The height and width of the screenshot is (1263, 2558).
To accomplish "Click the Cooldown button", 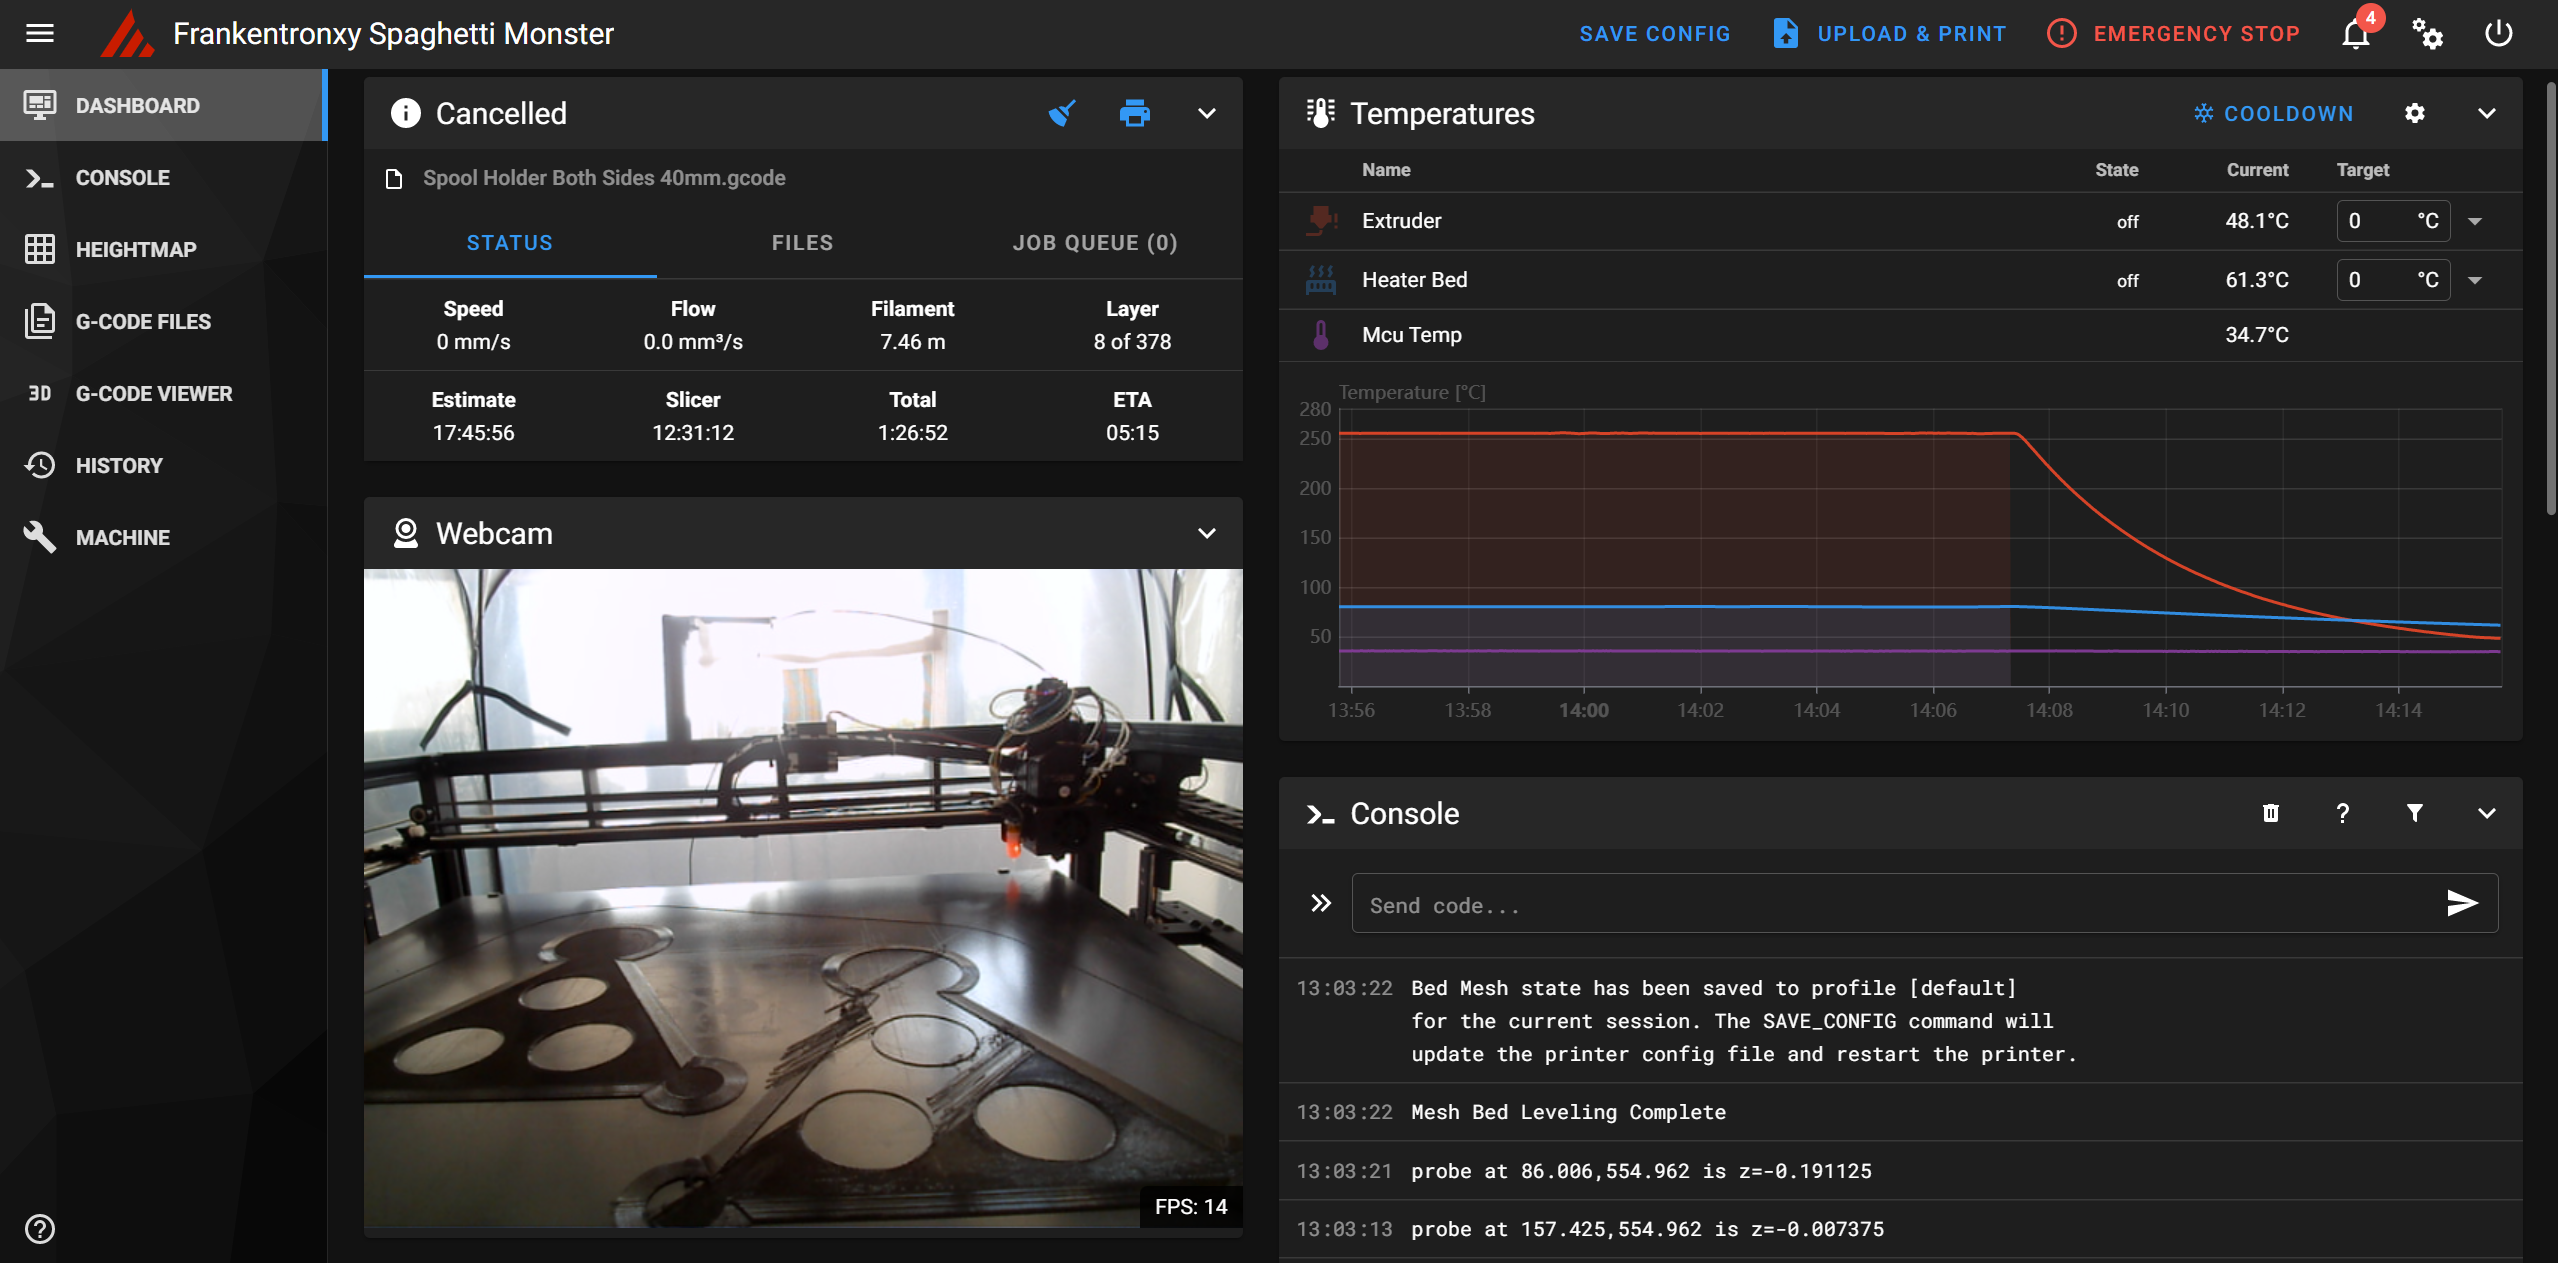I will click(2273, 114).
